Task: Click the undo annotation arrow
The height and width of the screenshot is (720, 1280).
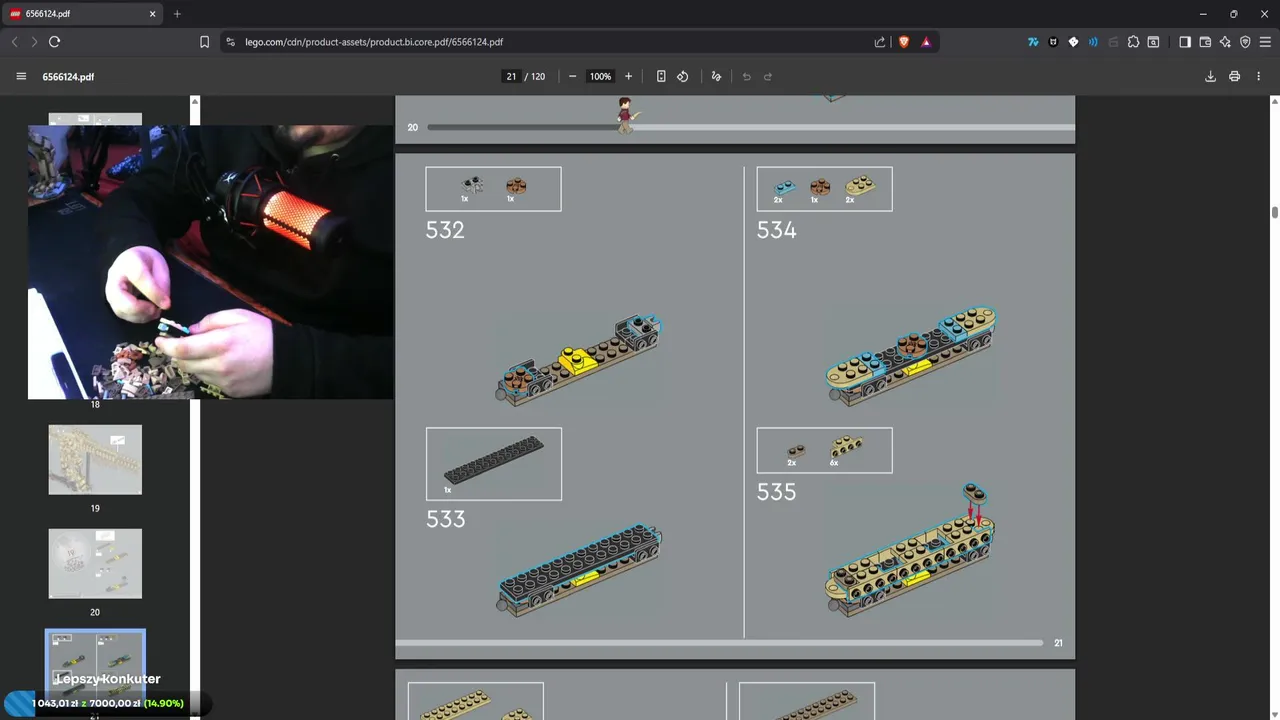Action: [x=746, y=77]
